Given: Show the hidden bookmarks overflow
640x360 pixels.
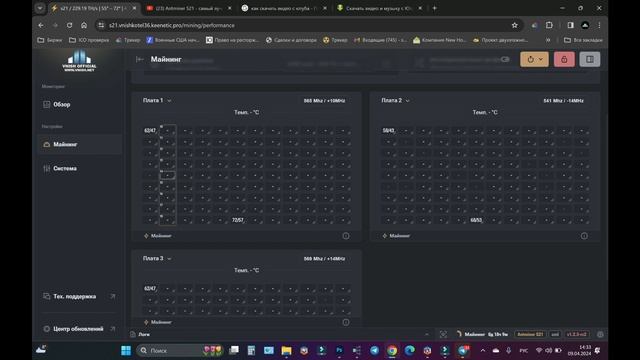Looking at the screenshot, I should [548, 40].
